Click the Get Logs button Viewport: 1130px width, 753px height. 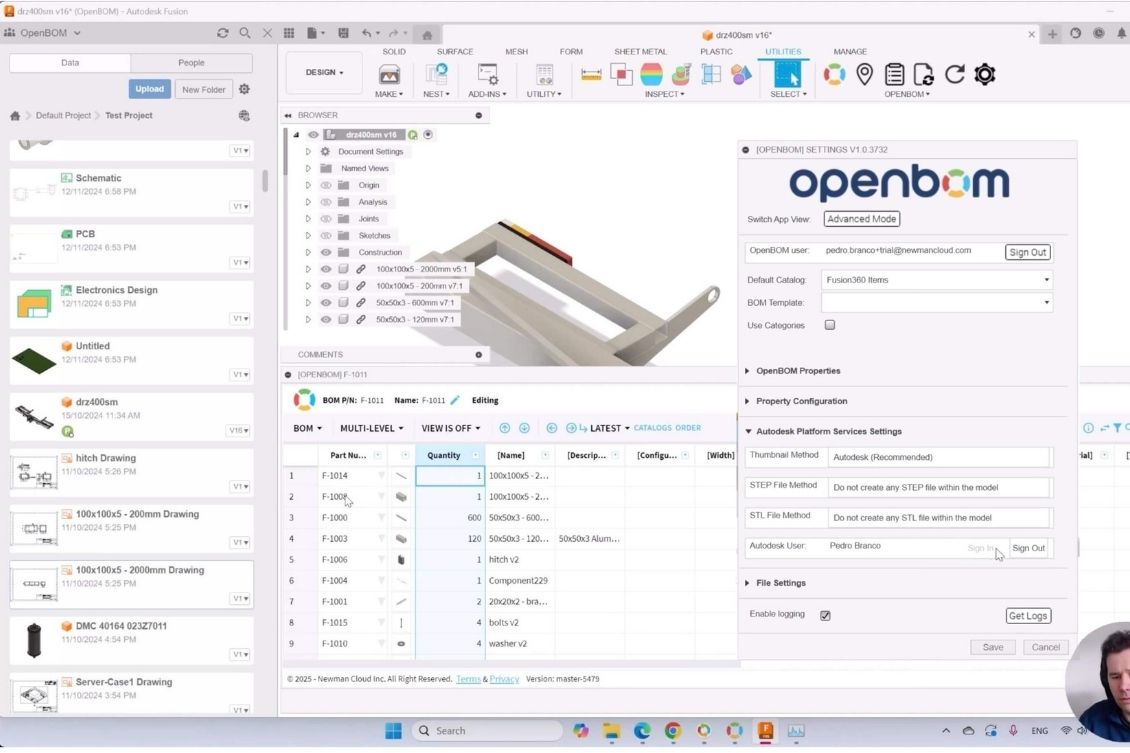coord(1028,616)
